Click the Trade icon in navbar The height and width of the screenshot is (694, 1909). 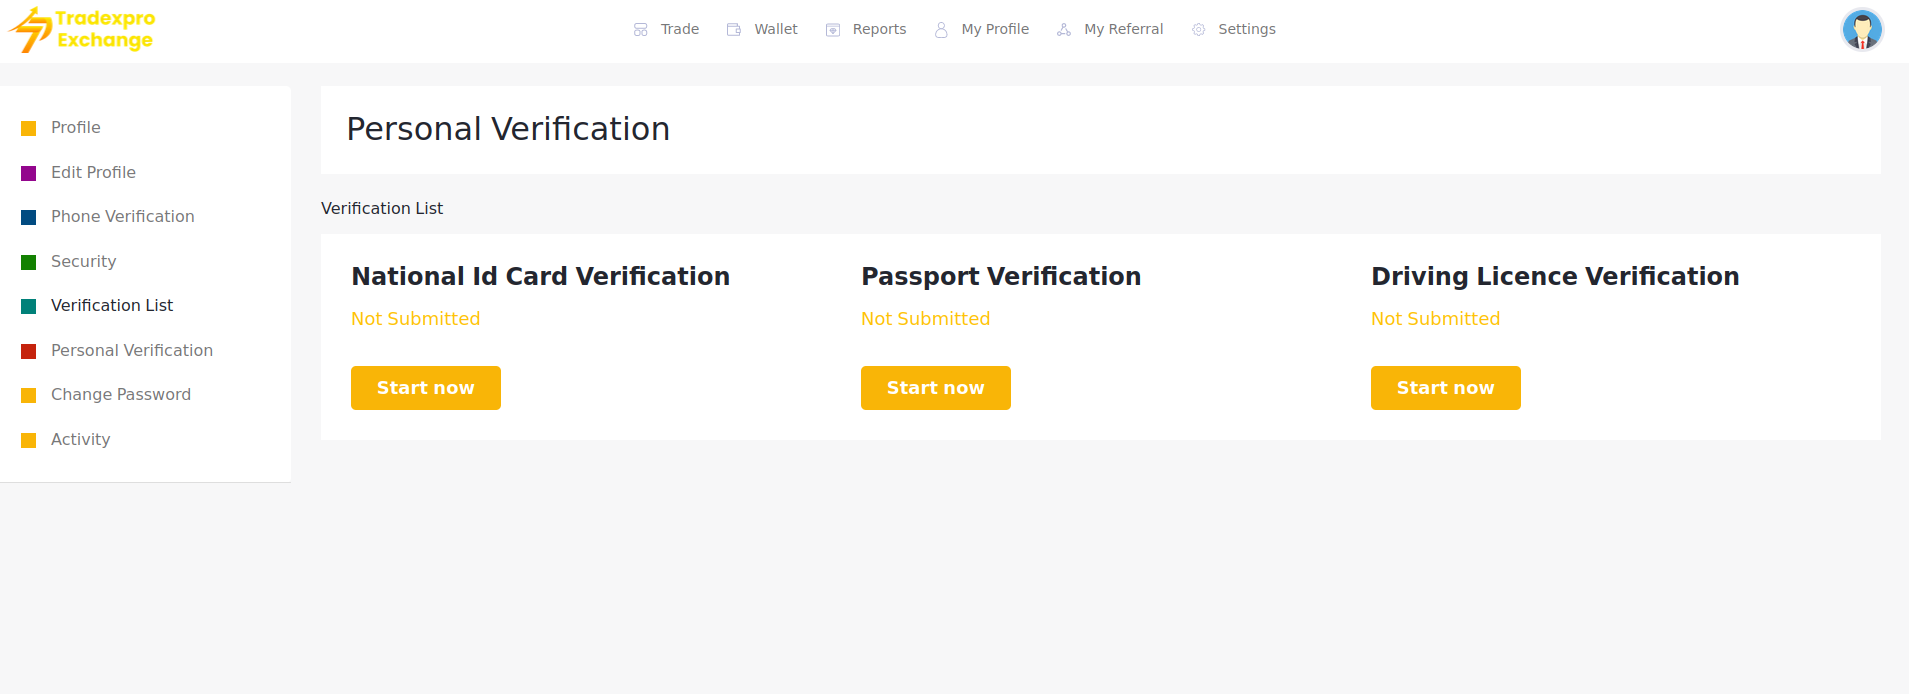pos(641,30)
